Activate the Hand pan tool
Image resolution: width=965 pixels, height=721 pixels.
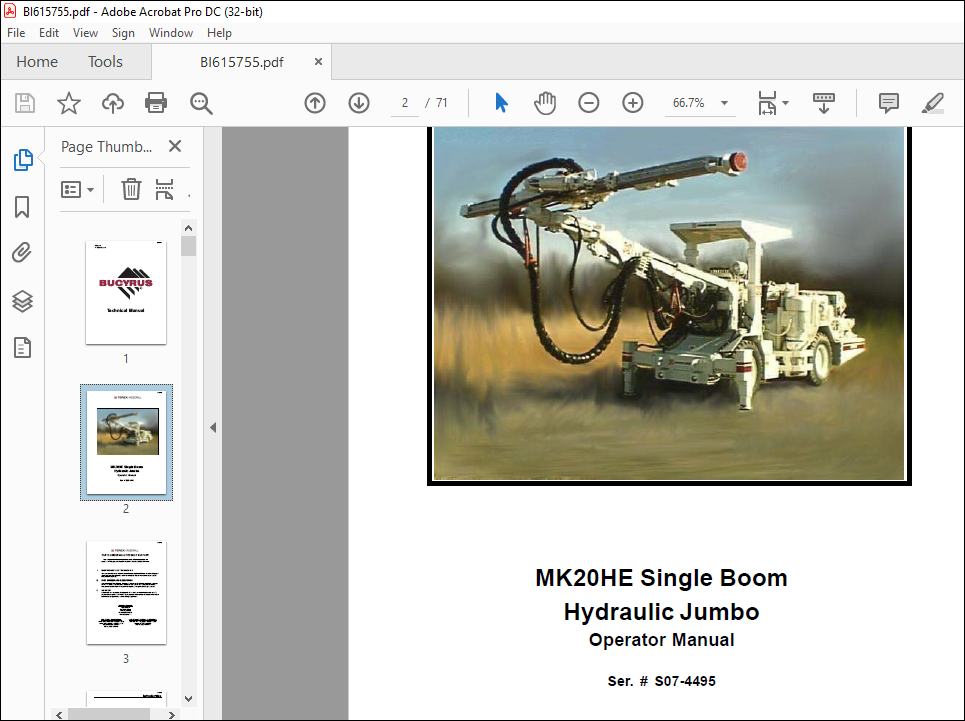[545, 103]
